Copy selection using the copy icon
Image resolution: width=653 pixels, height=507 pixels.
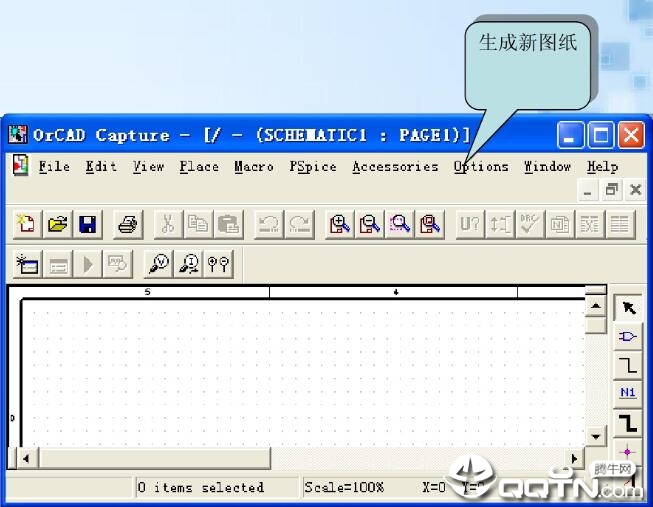click(198, 225)
